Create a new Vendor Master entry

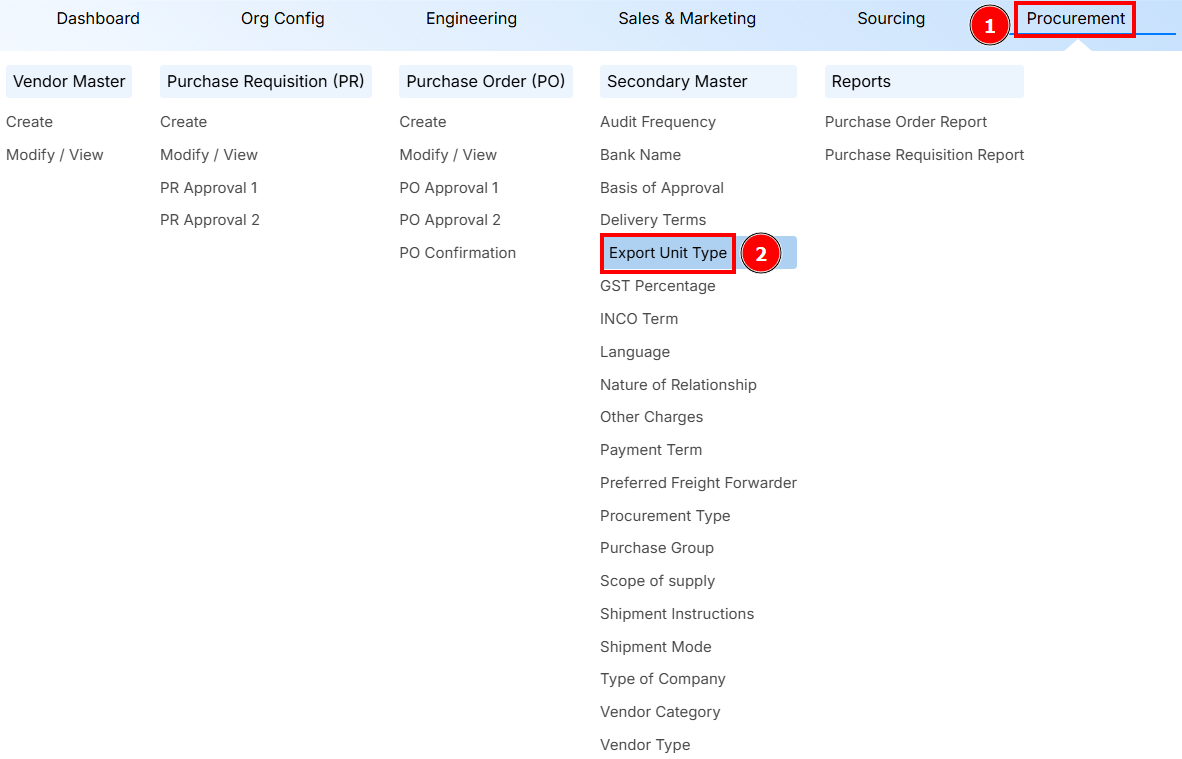click(29, 121)
